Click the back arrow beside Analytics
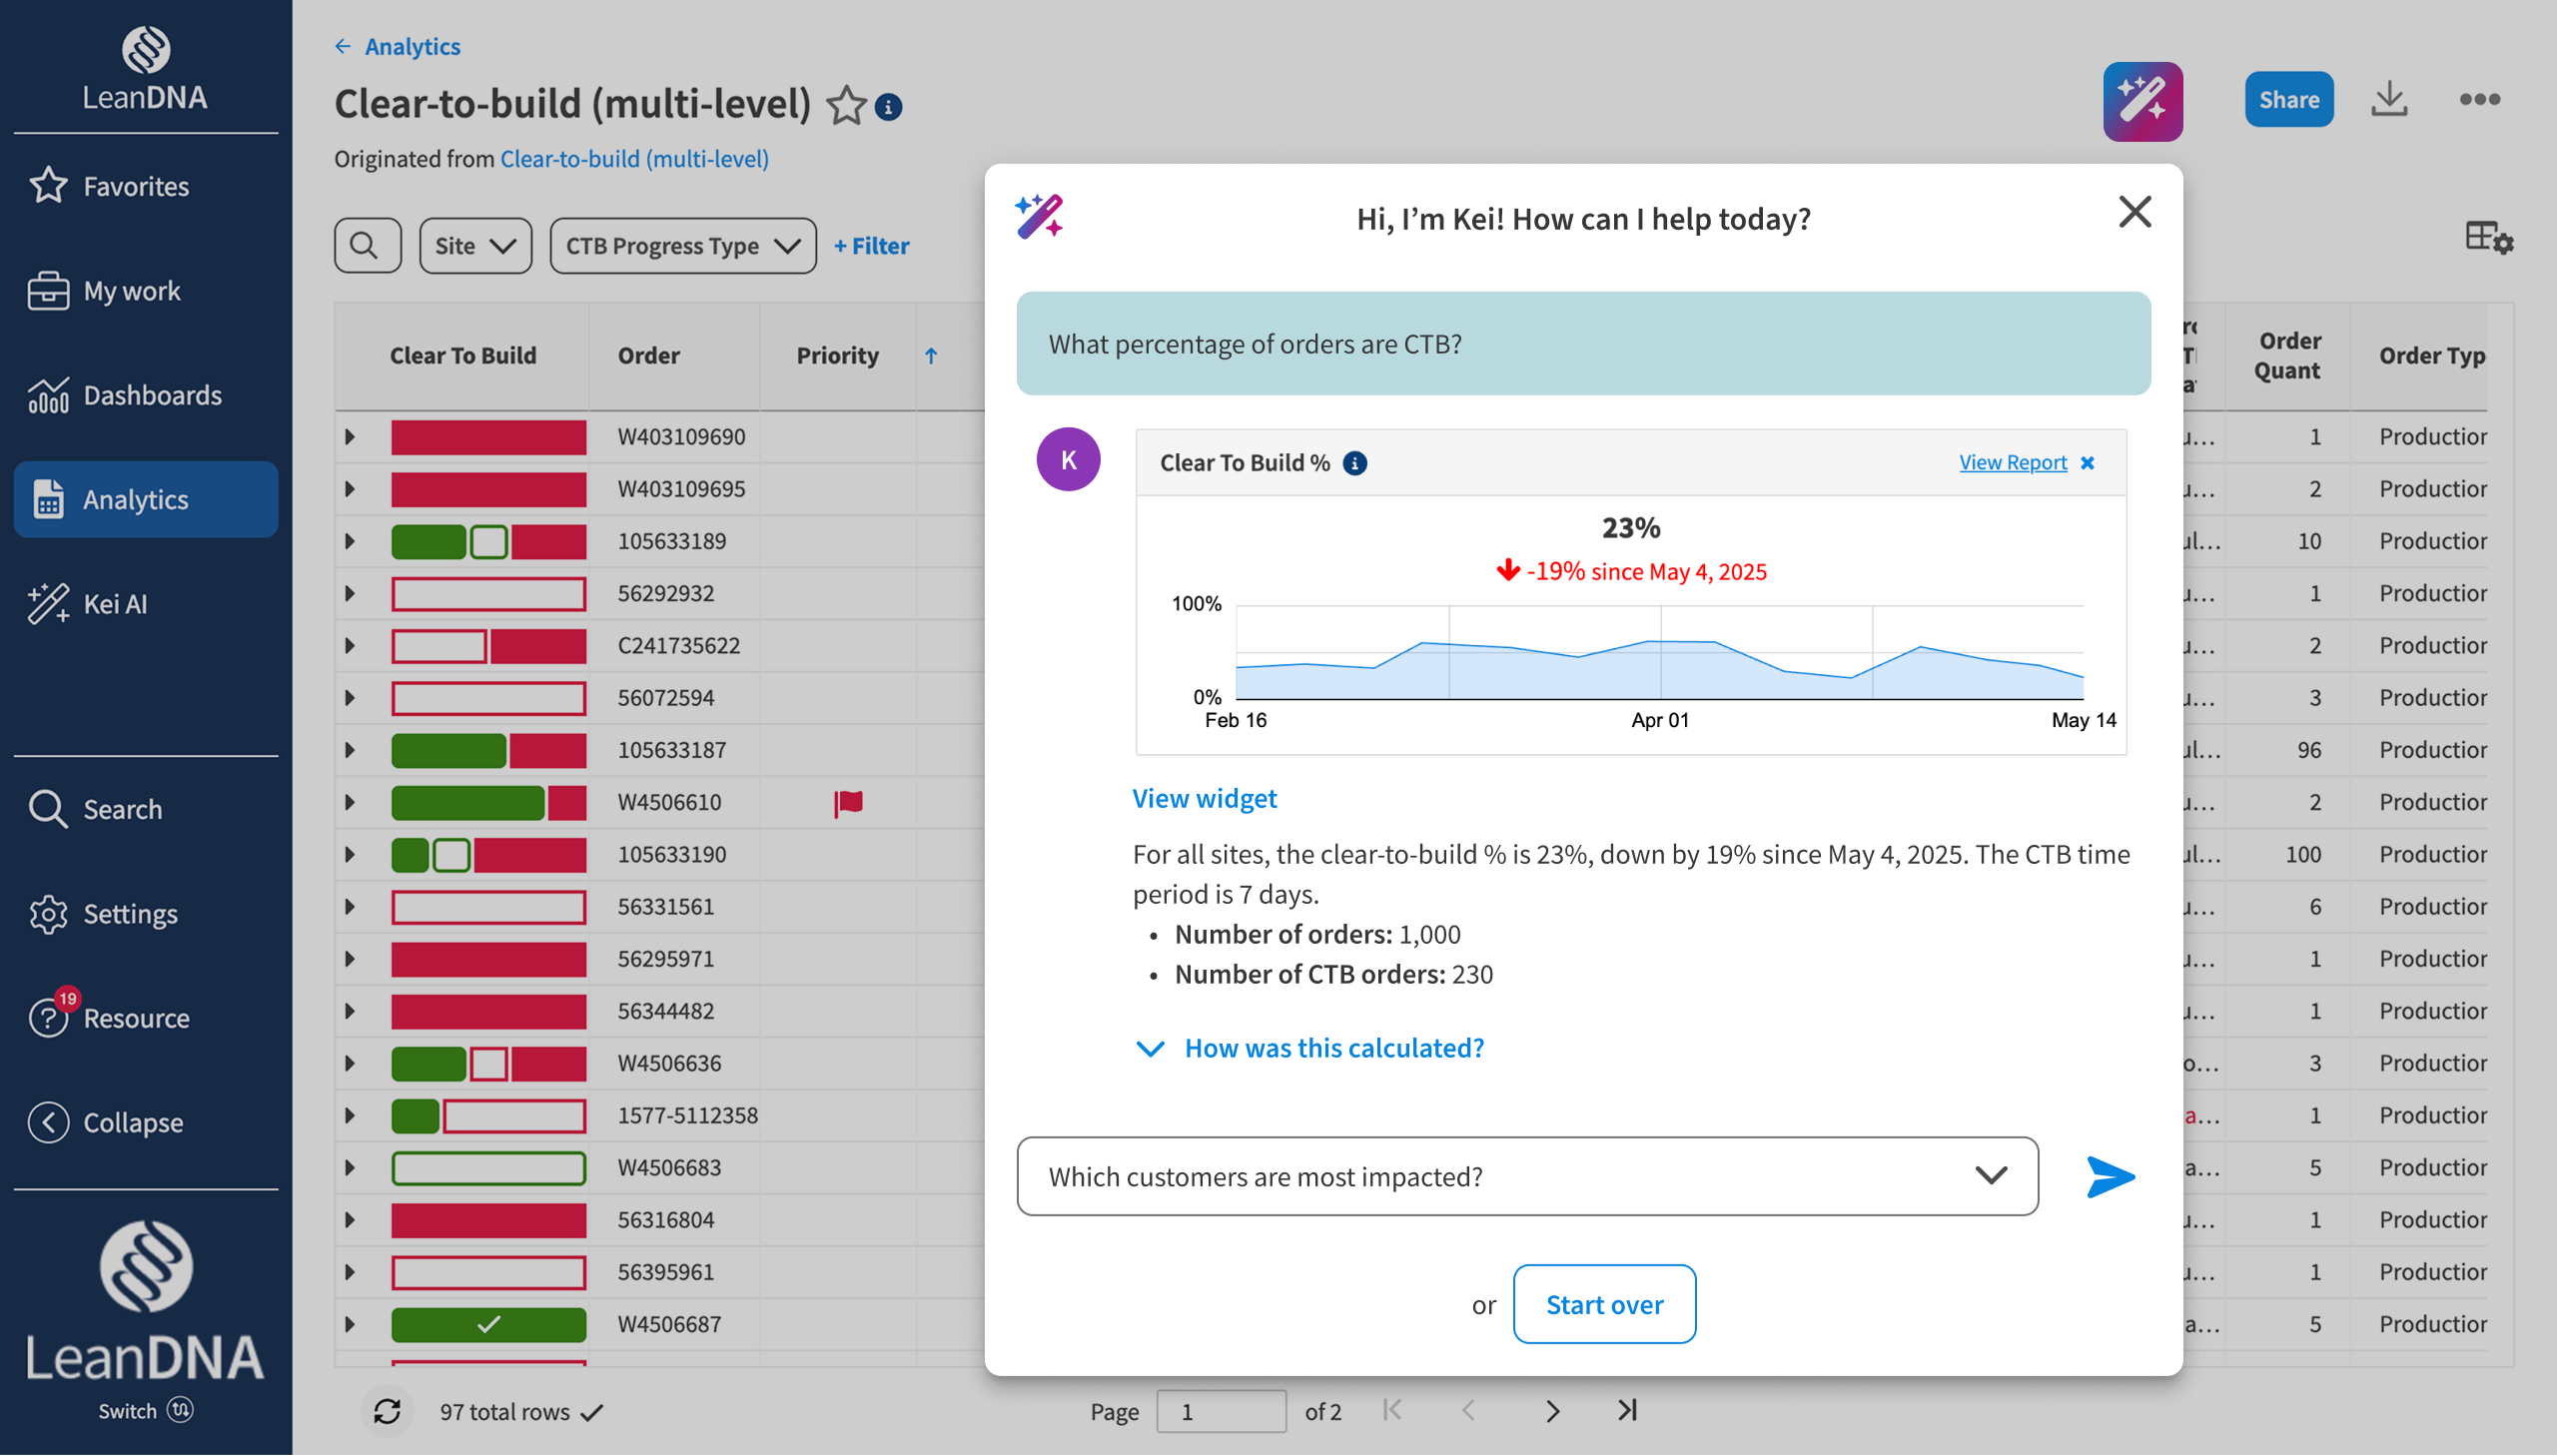This screenshot has height=1456, width=2557. coord(343,46)
